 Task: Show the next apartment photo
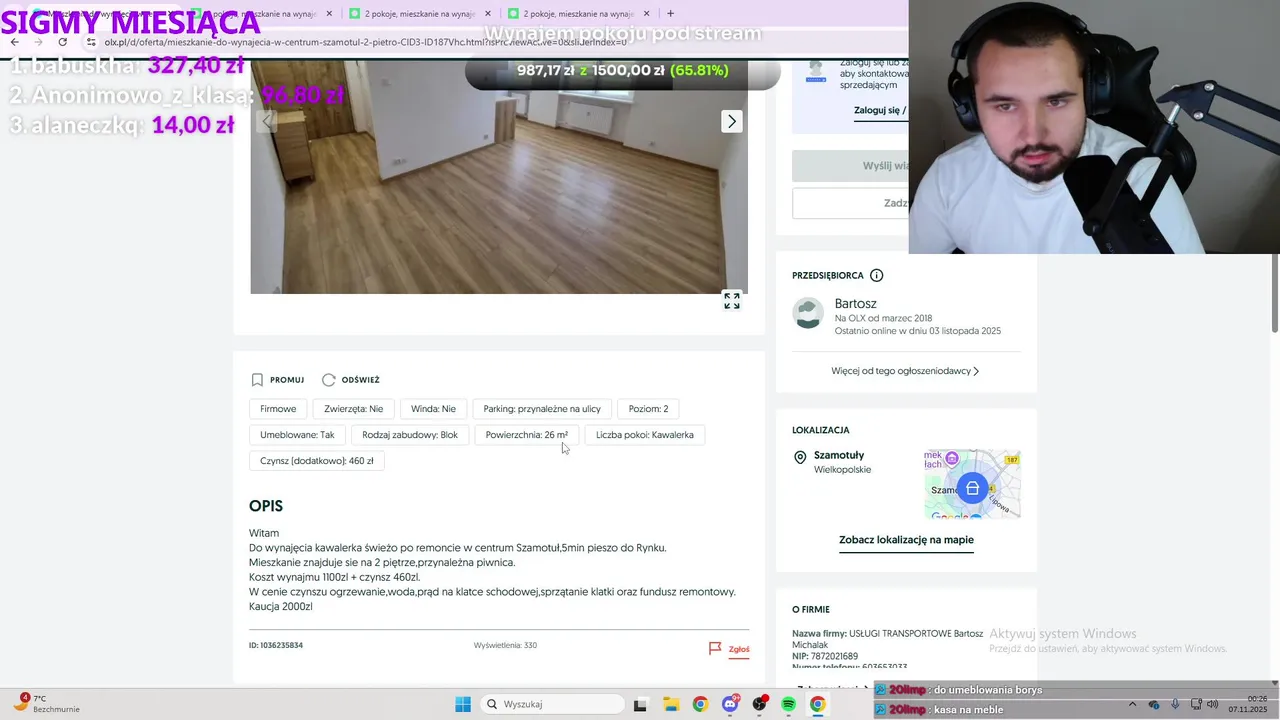pyautogui.click(x=732, y=121)
